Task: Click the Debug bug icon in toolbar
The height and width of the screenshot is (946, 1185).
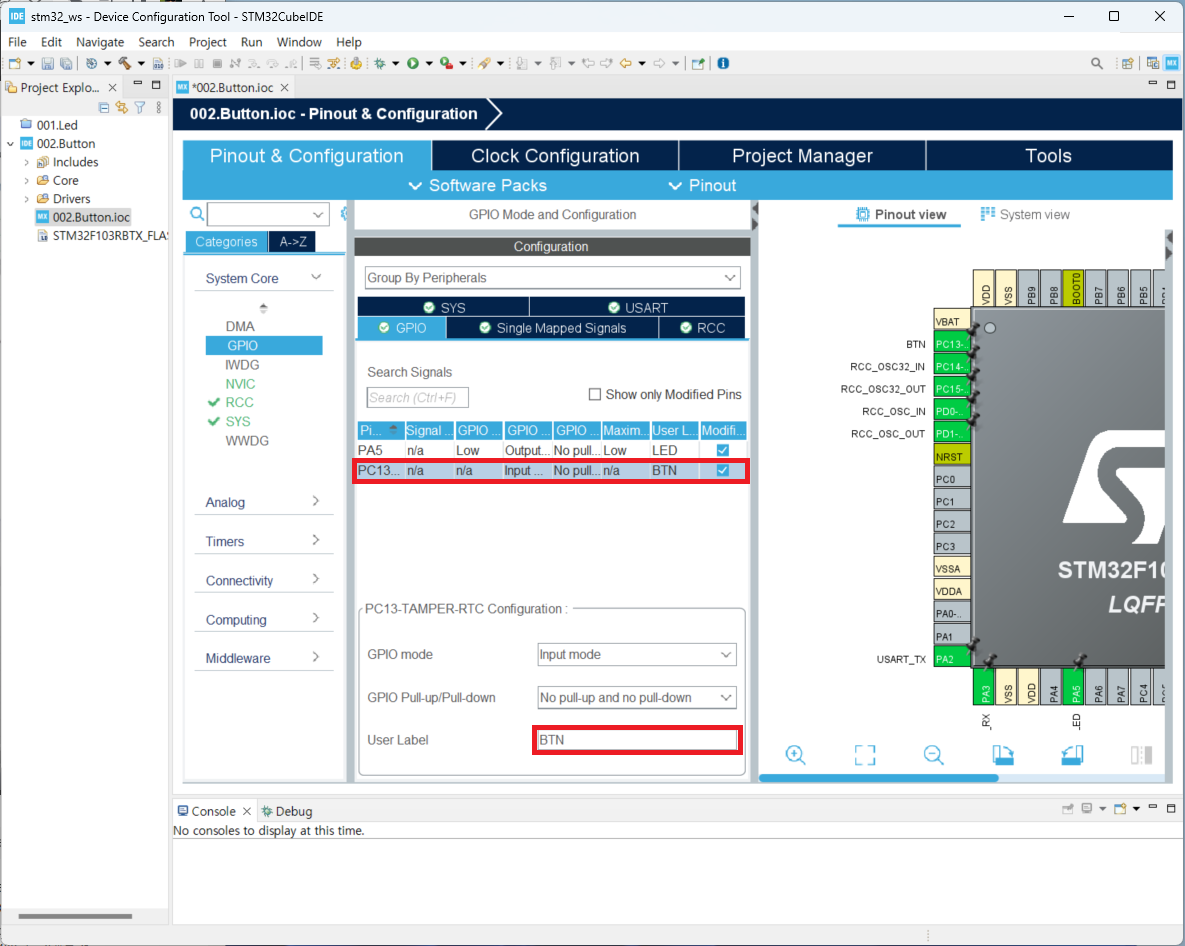Action: (379, 63)
